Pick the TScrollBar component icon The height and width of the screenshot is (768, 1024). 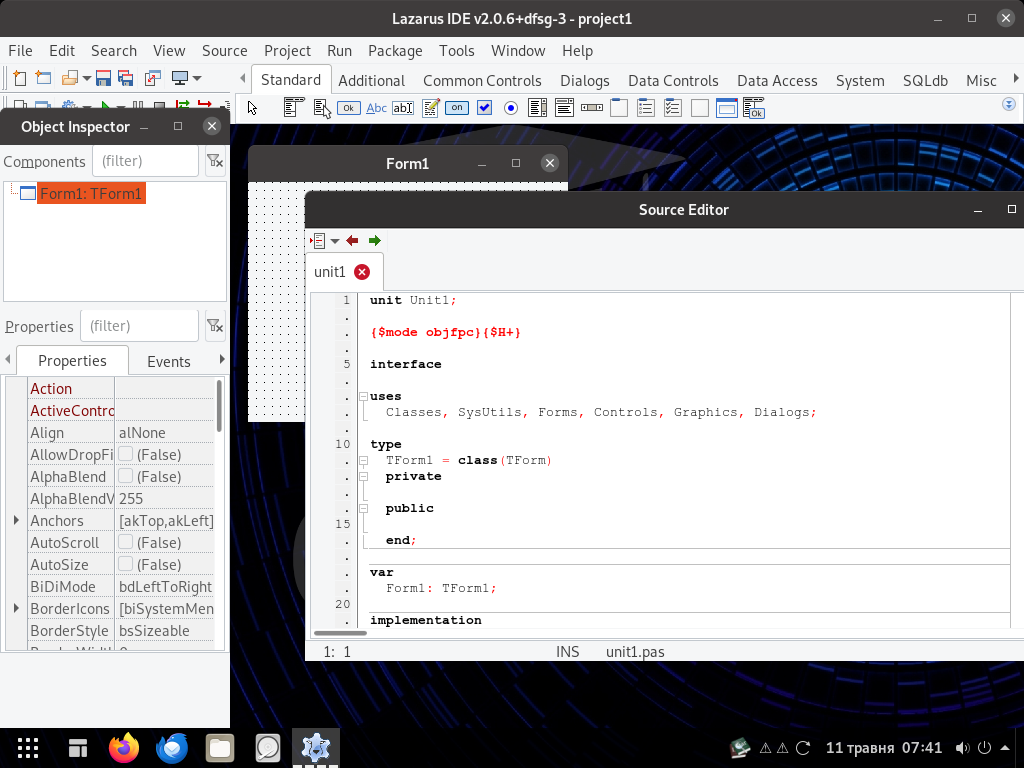click(592, 108)
